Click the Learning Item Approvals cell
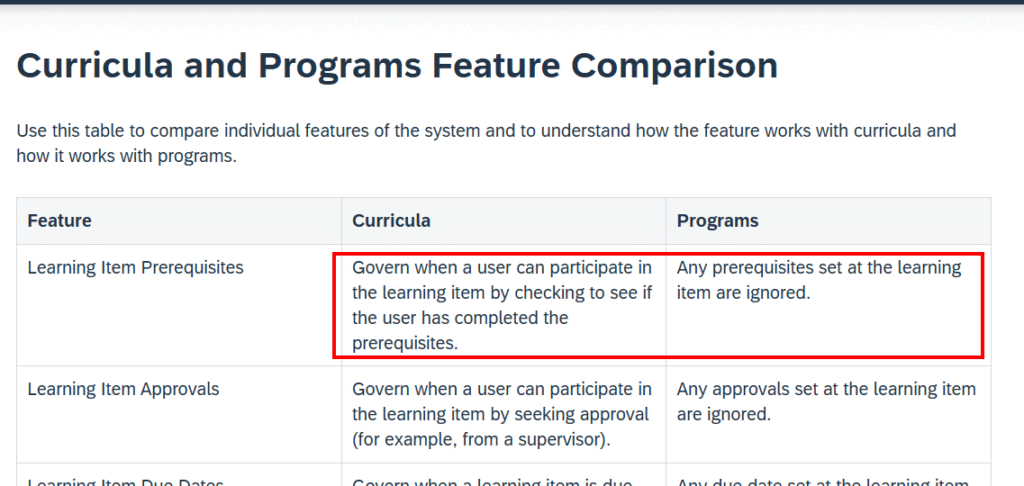This screenshot has height=486, width=1024. tap(123, 389)
